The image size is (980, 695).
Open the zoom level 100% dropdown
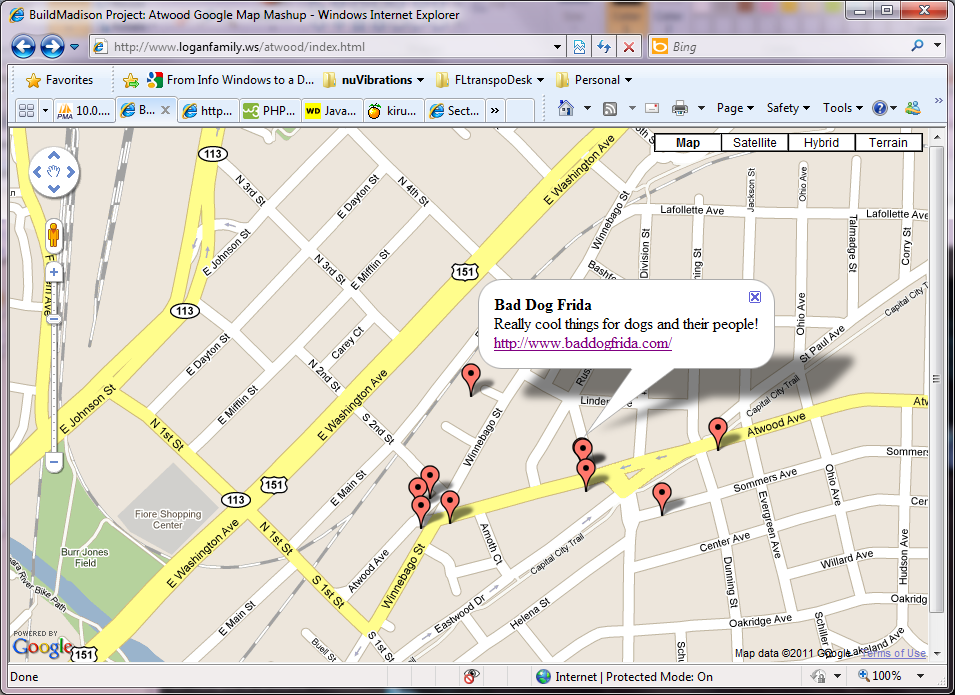point(920,676)
